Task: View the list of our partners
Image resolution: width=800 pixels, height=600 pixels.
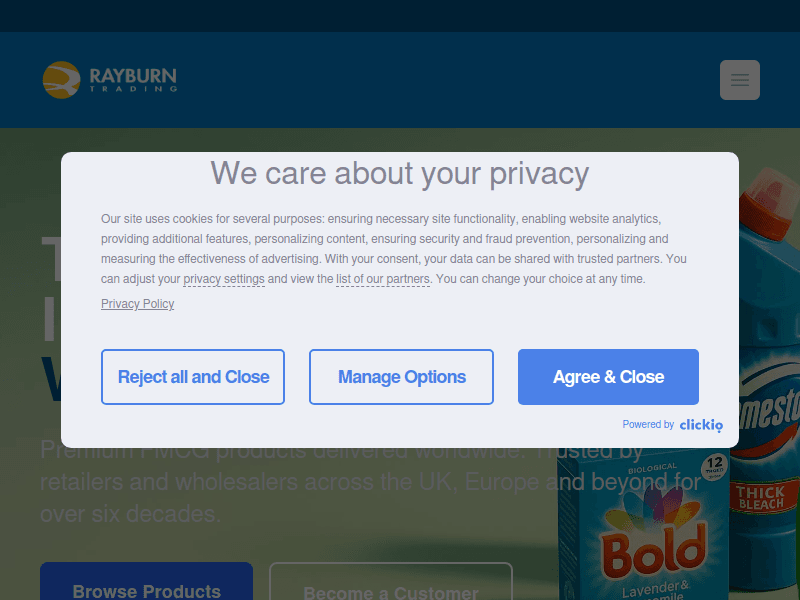Action: [x=383, y=279]
